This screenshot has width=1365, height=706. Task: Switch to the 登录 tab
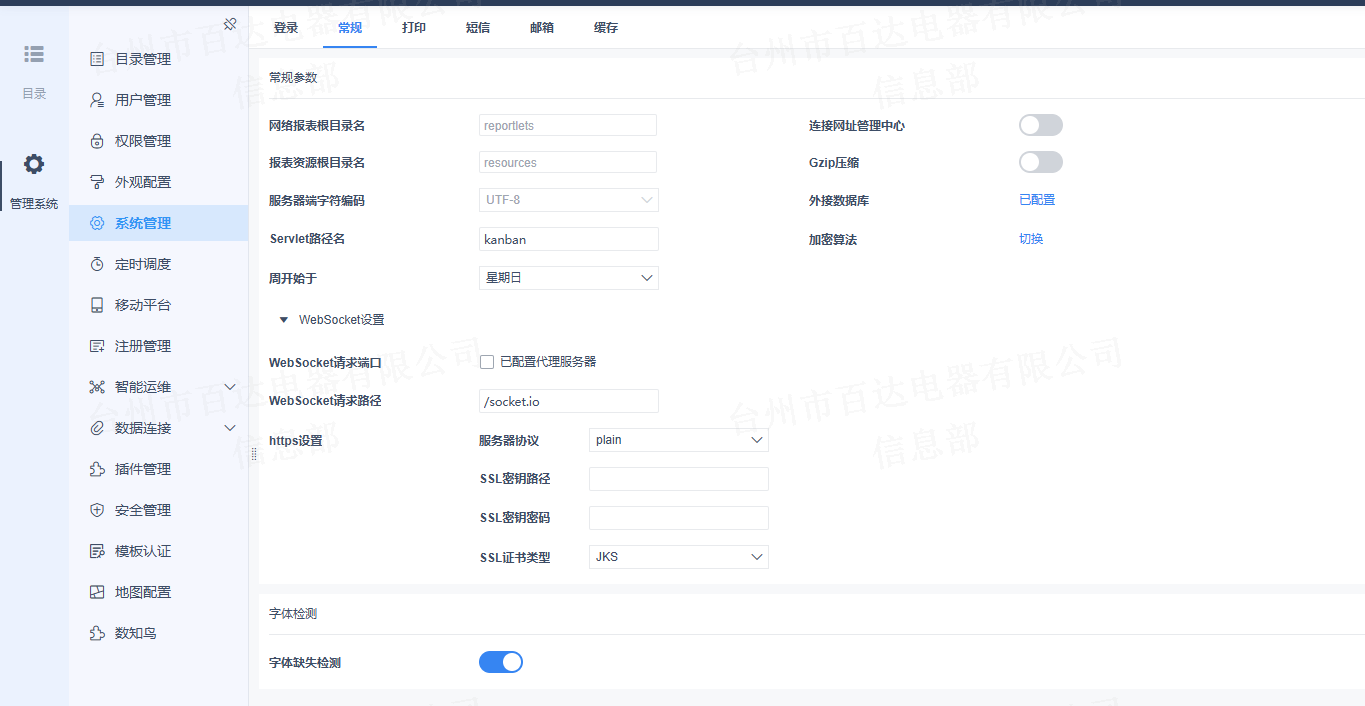[286, 28]
